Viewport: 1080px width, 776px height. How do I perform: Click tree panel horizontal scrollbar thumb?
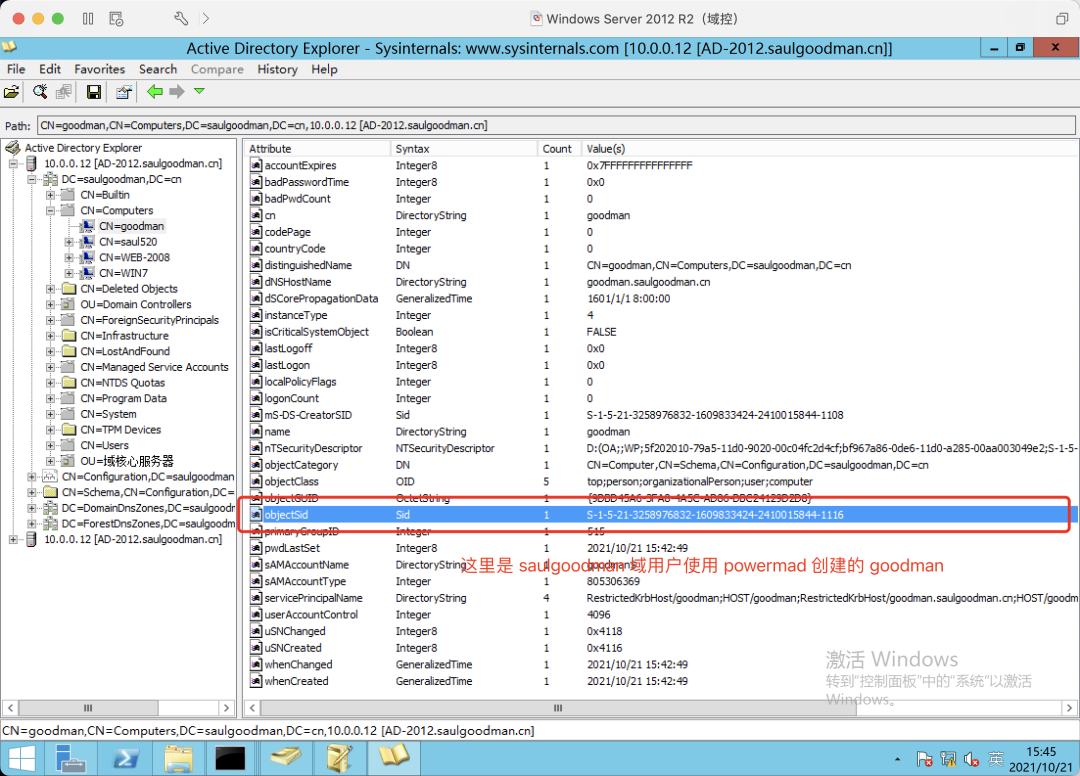tap(88, 708)
